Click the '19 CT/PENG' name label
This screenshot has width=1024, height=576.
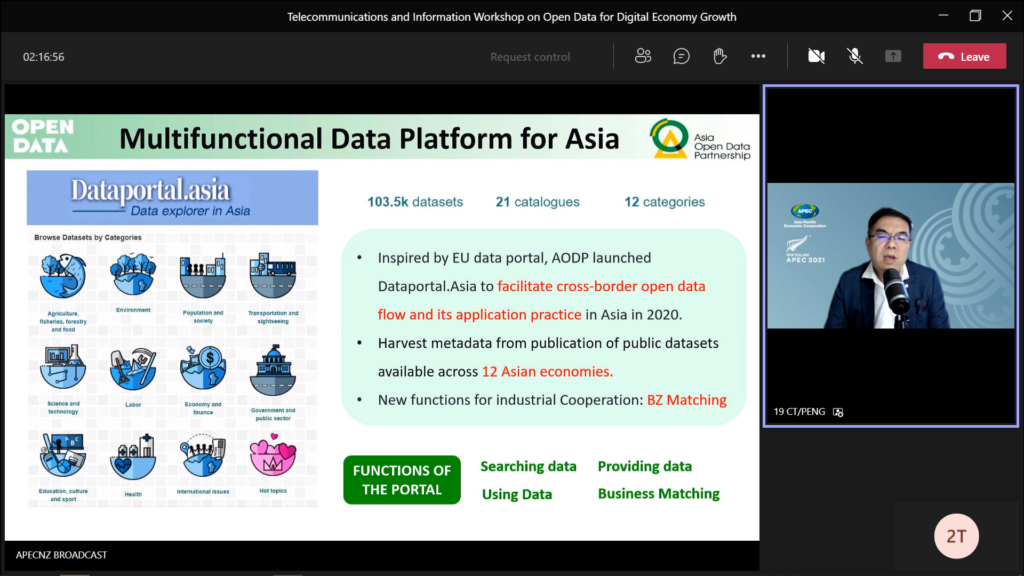799,412
